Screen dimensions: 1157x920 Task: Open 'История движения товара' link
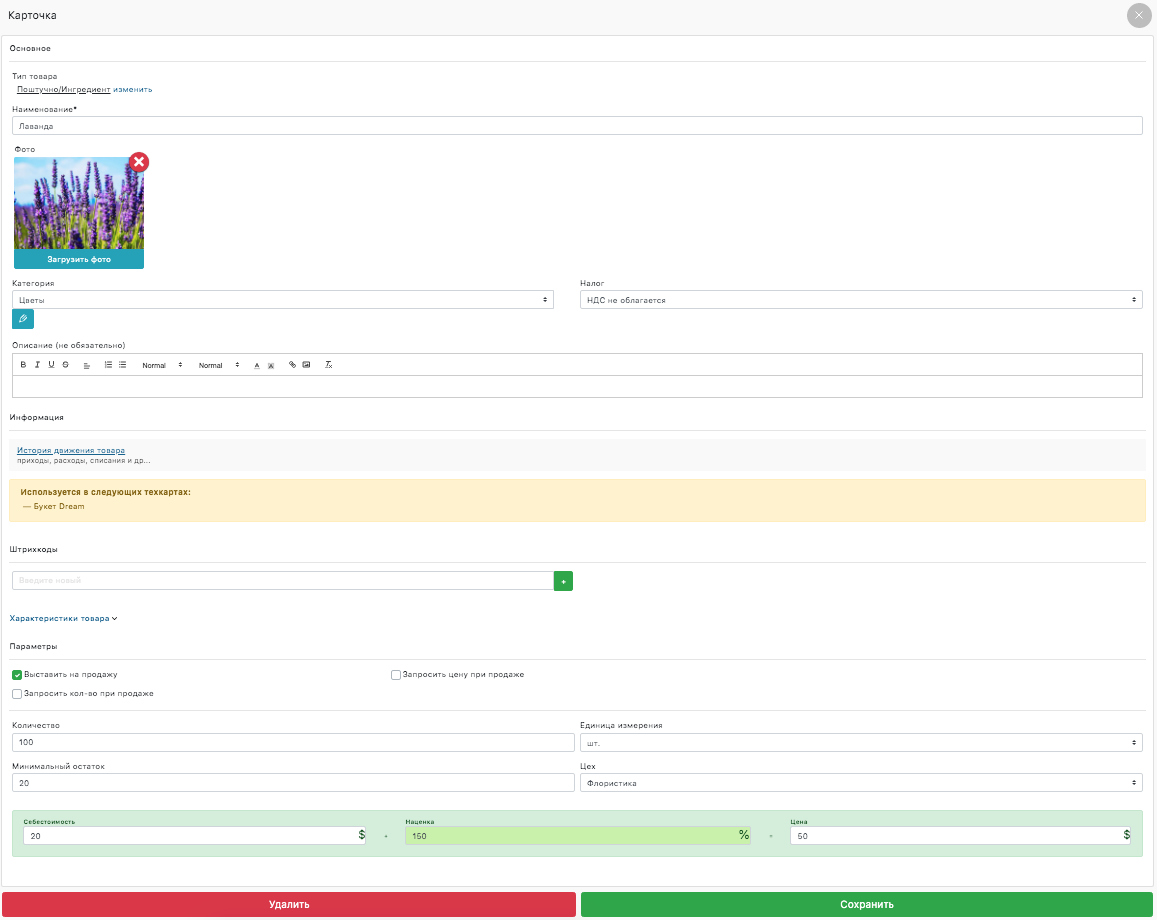click(70, 451)
